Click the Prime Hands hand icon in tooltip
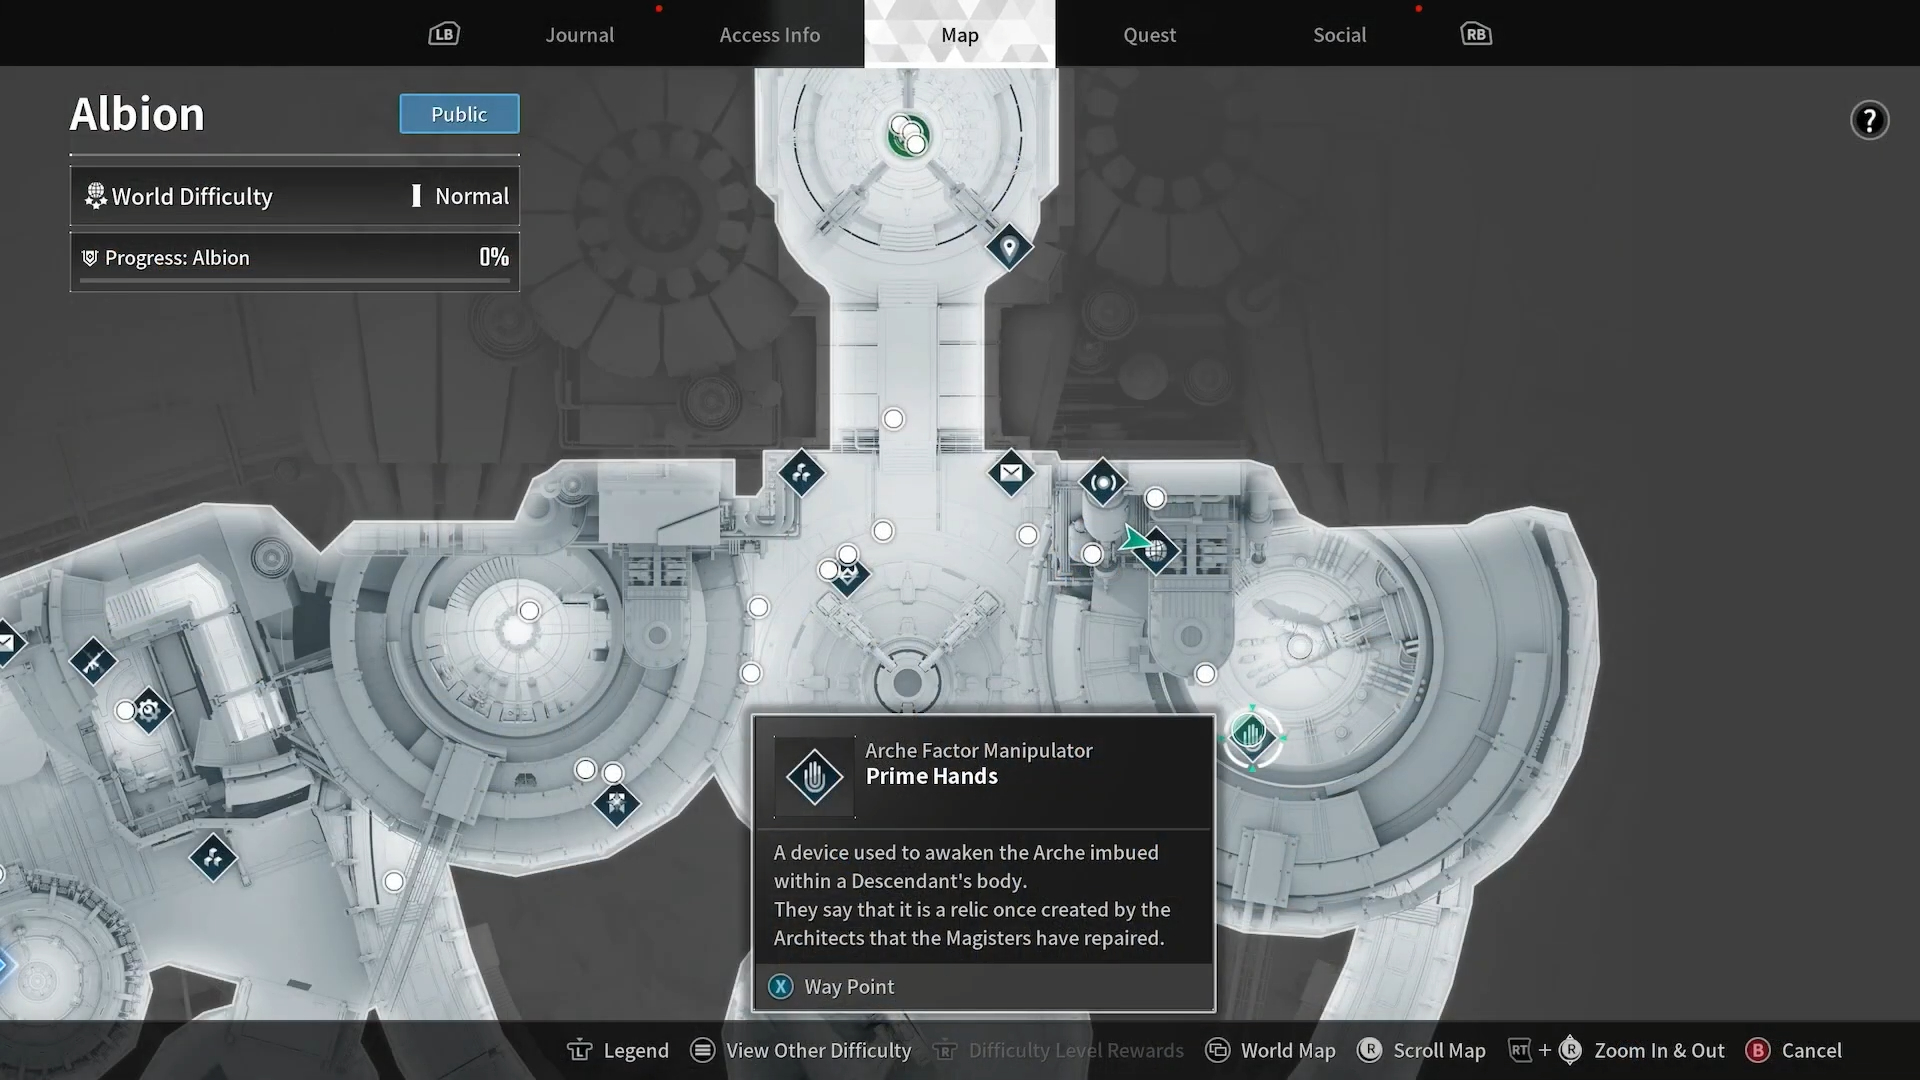 pos(815,777)
